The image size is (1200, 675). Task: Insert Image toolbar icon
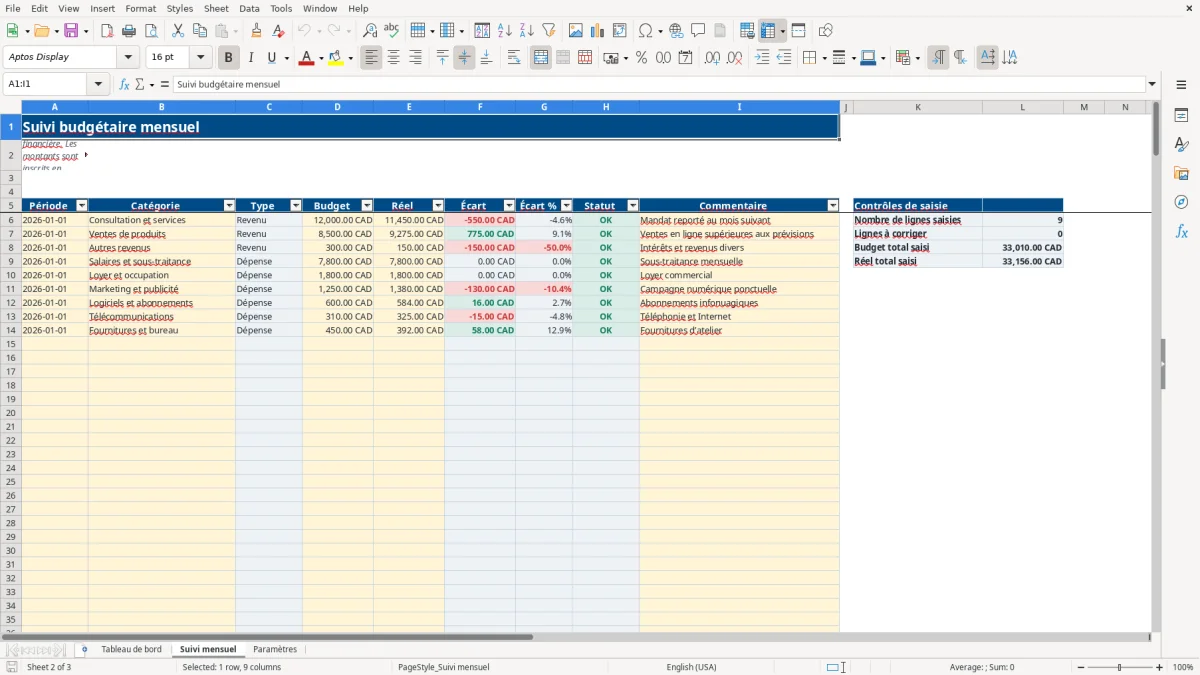coord(575,31)
